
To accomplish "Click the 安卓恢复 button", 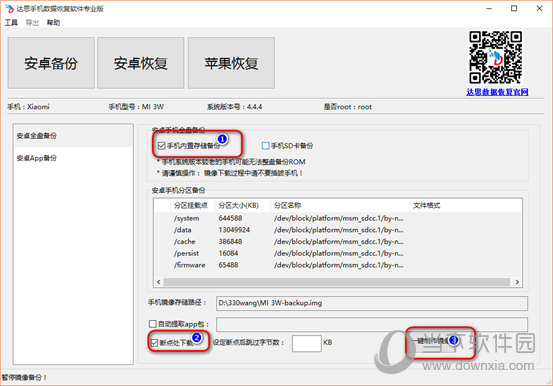I will point(141,63).
